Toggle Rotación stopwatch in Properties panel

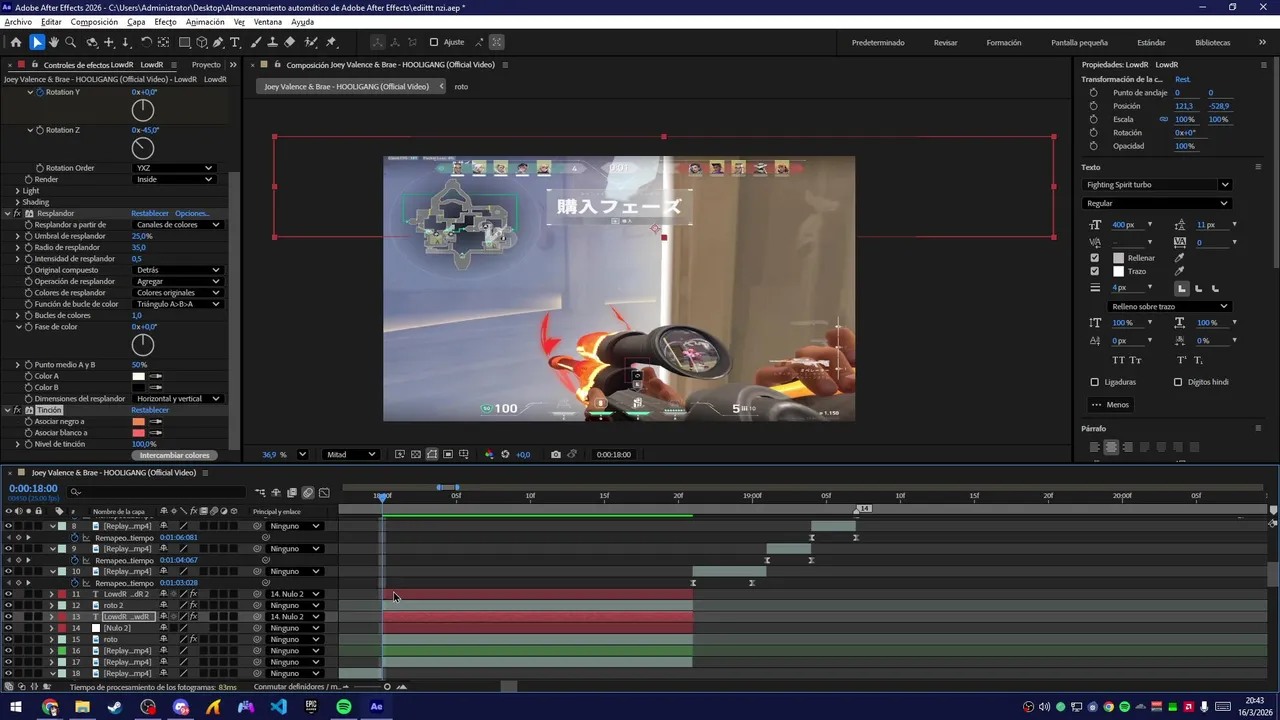1093,132
